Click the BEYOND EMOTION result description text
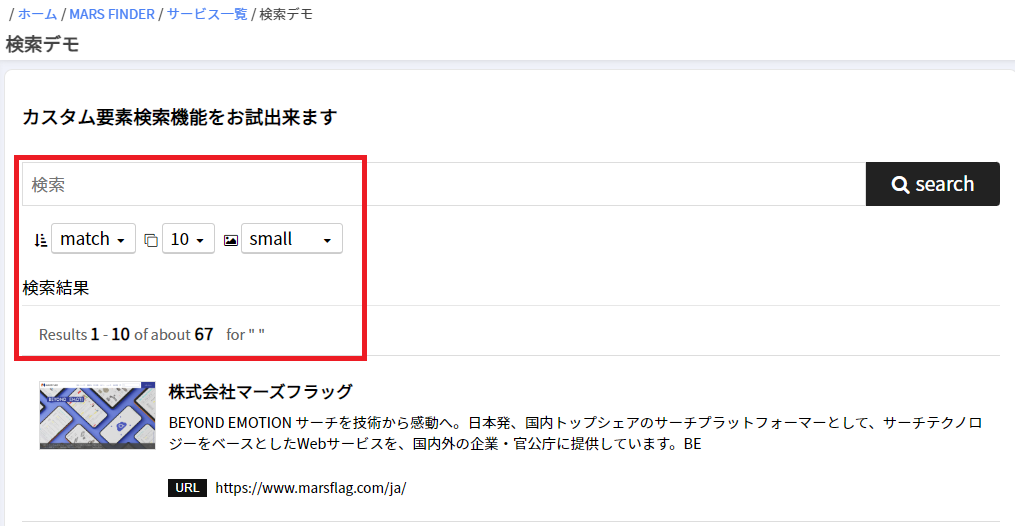 tap(575, 433)
